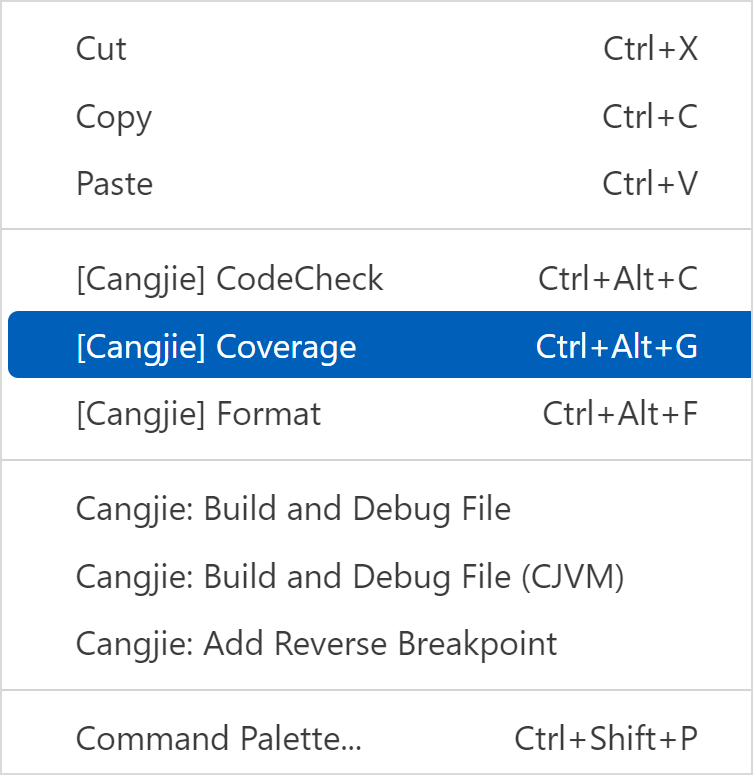Click the Ctrl+Alt+F shortcut label
The width and height of the screenshot is (753, 775).
coord(620,413)
